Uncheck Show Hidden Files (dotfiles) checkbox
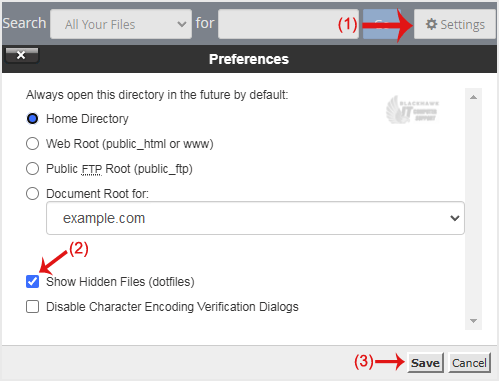The height and width of the screenshot is (381, 499). pyautogui.click(x=32, y=282)
